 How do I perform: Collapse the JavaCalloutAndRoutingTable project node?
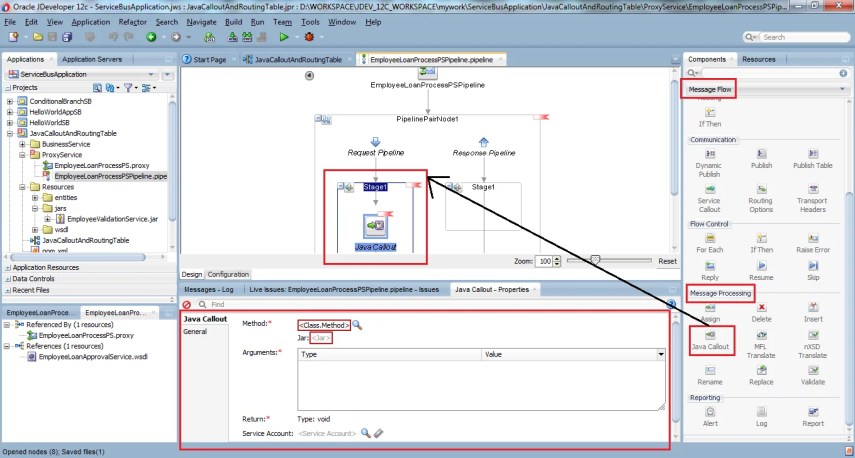(10, 134)
